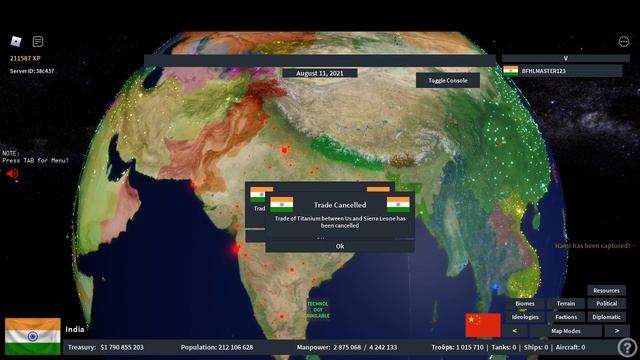Click the 211587 XP counter
The height and width of the screenshot is (360, 640).
pyautogui.click(x=25, y=58)
